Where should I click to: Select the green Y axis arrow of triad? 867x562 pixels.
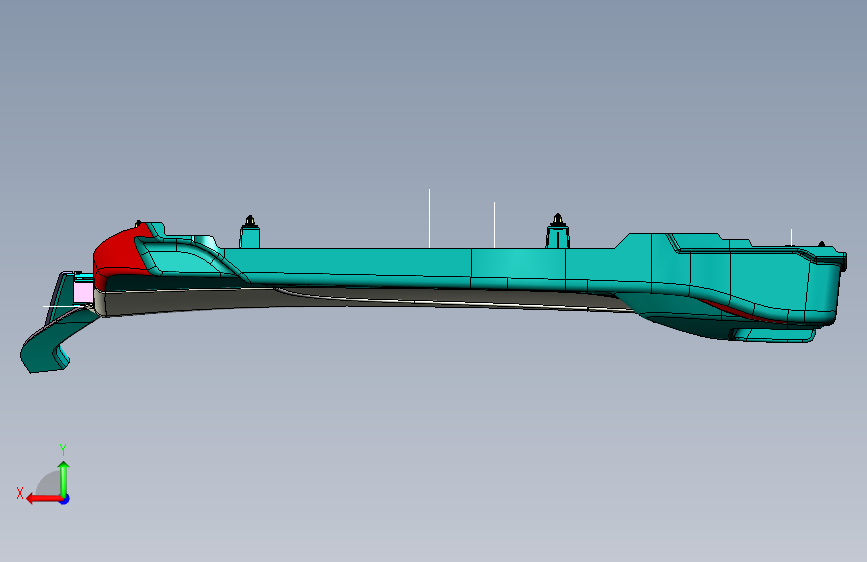(64, 478)
